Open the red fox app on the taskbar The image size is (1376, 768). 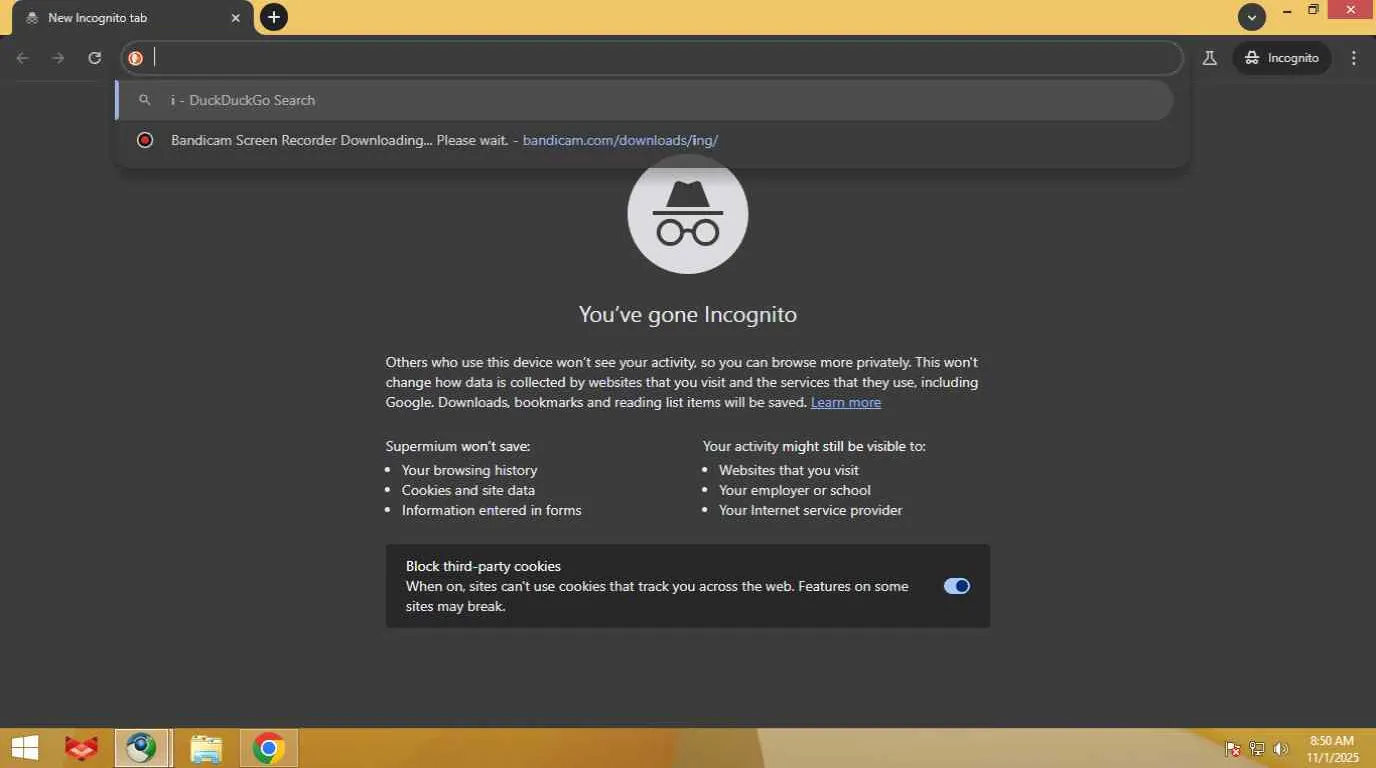pos(82,748)
